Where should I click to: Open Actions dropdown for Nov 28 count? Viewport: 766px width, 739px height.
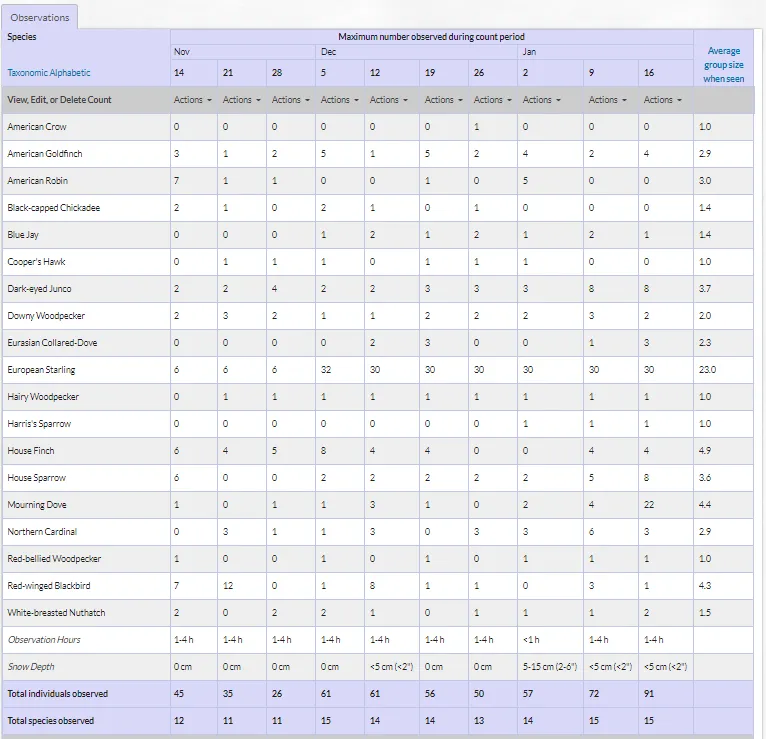(291, 100)
